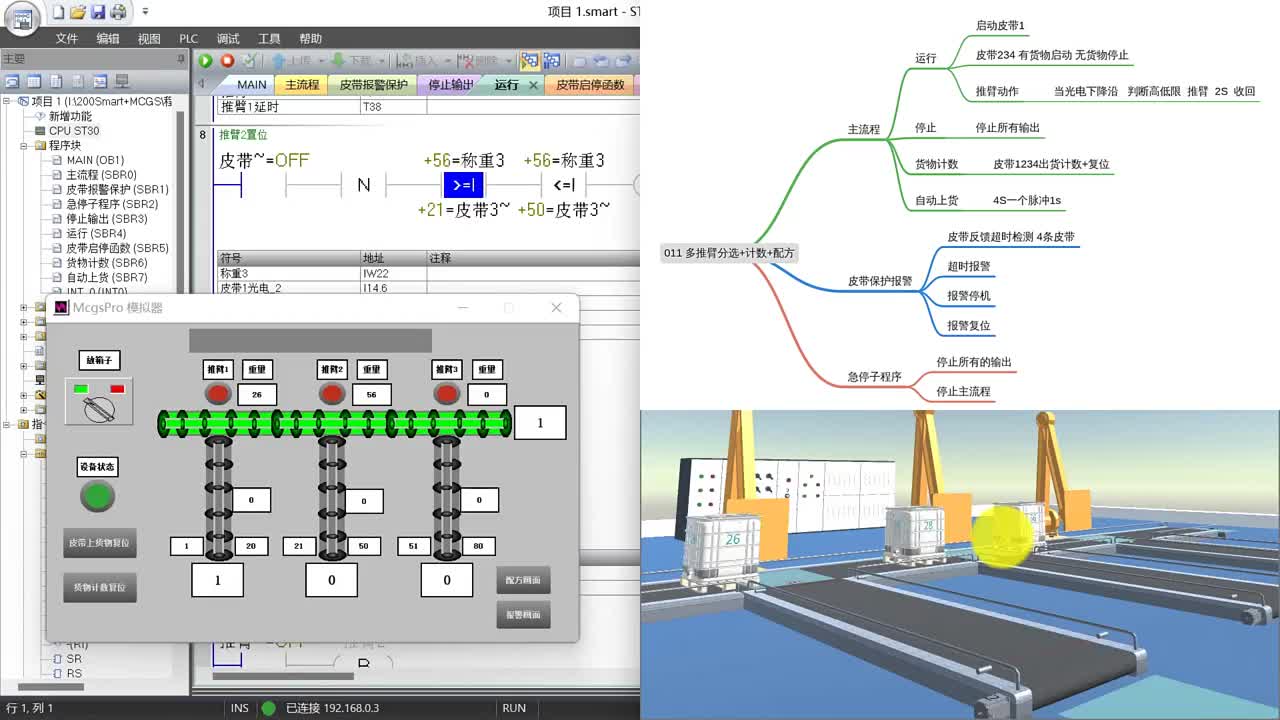The image size is (1280, 720).
Task: Collapse the 程序块 folder in project tree
Action: point(24,146)
